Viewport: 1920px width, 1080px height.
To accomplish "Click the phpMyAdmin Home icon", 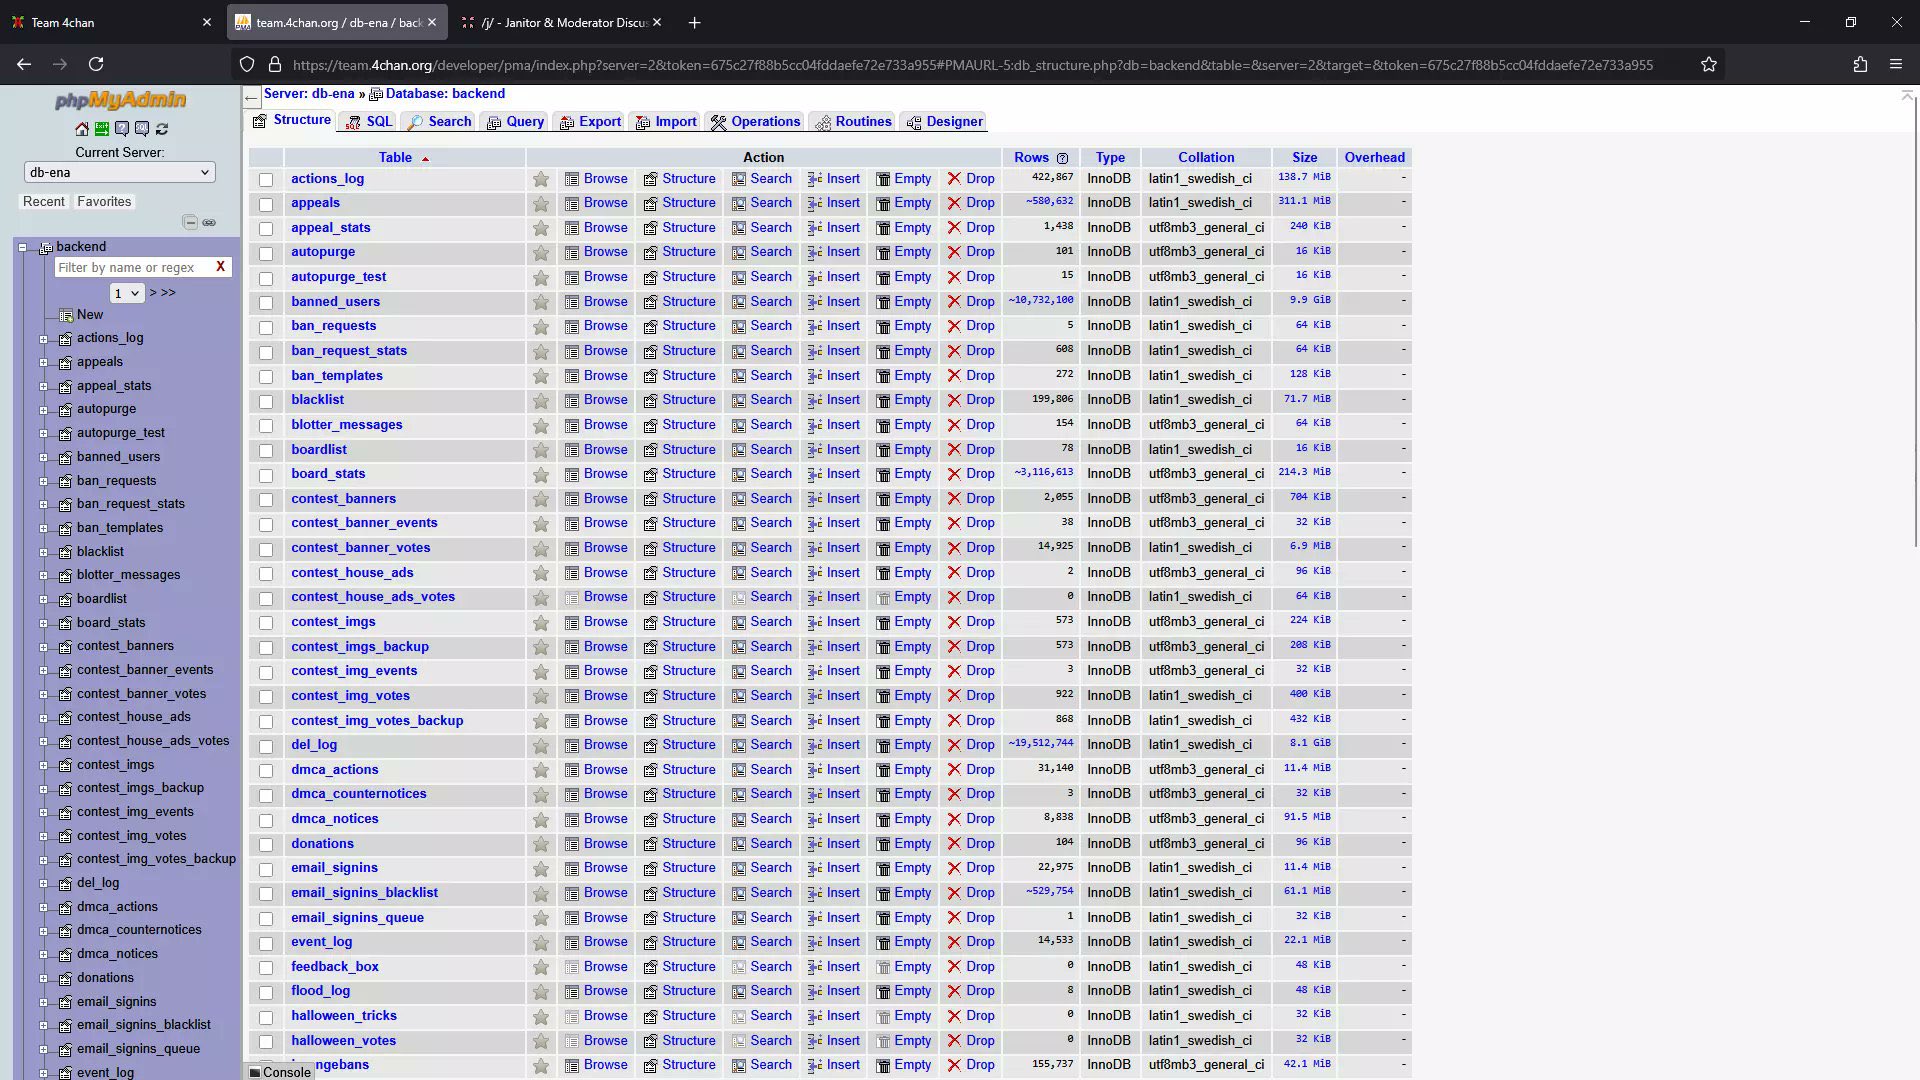I will click(82, 129).
